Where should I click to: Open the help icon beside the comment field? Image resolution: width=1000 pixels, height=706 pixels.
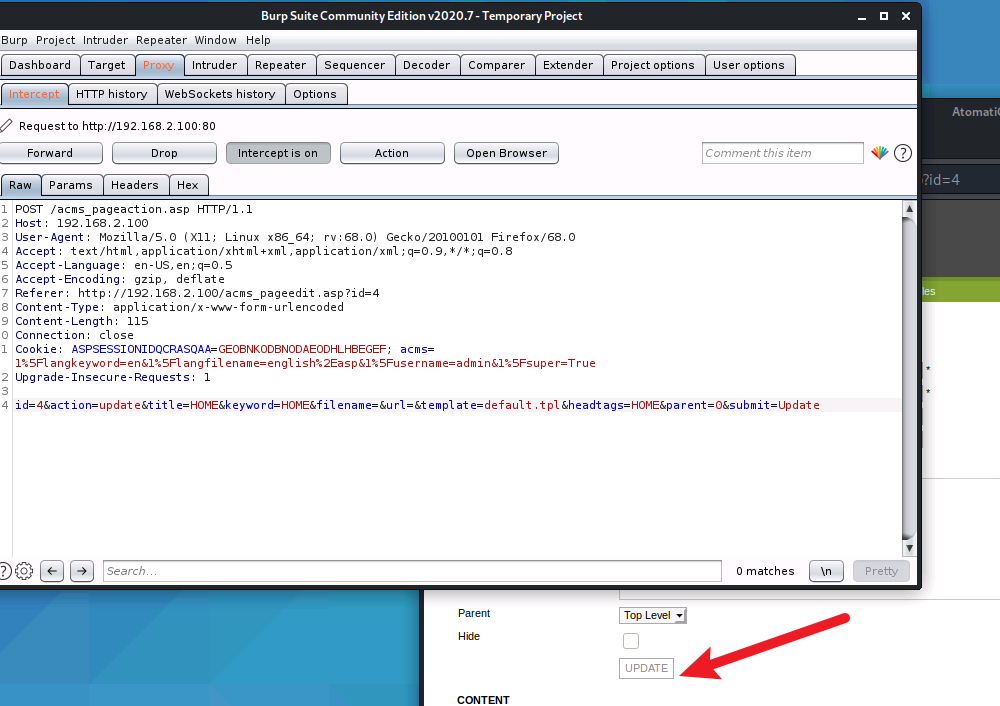tap(902, 153)
